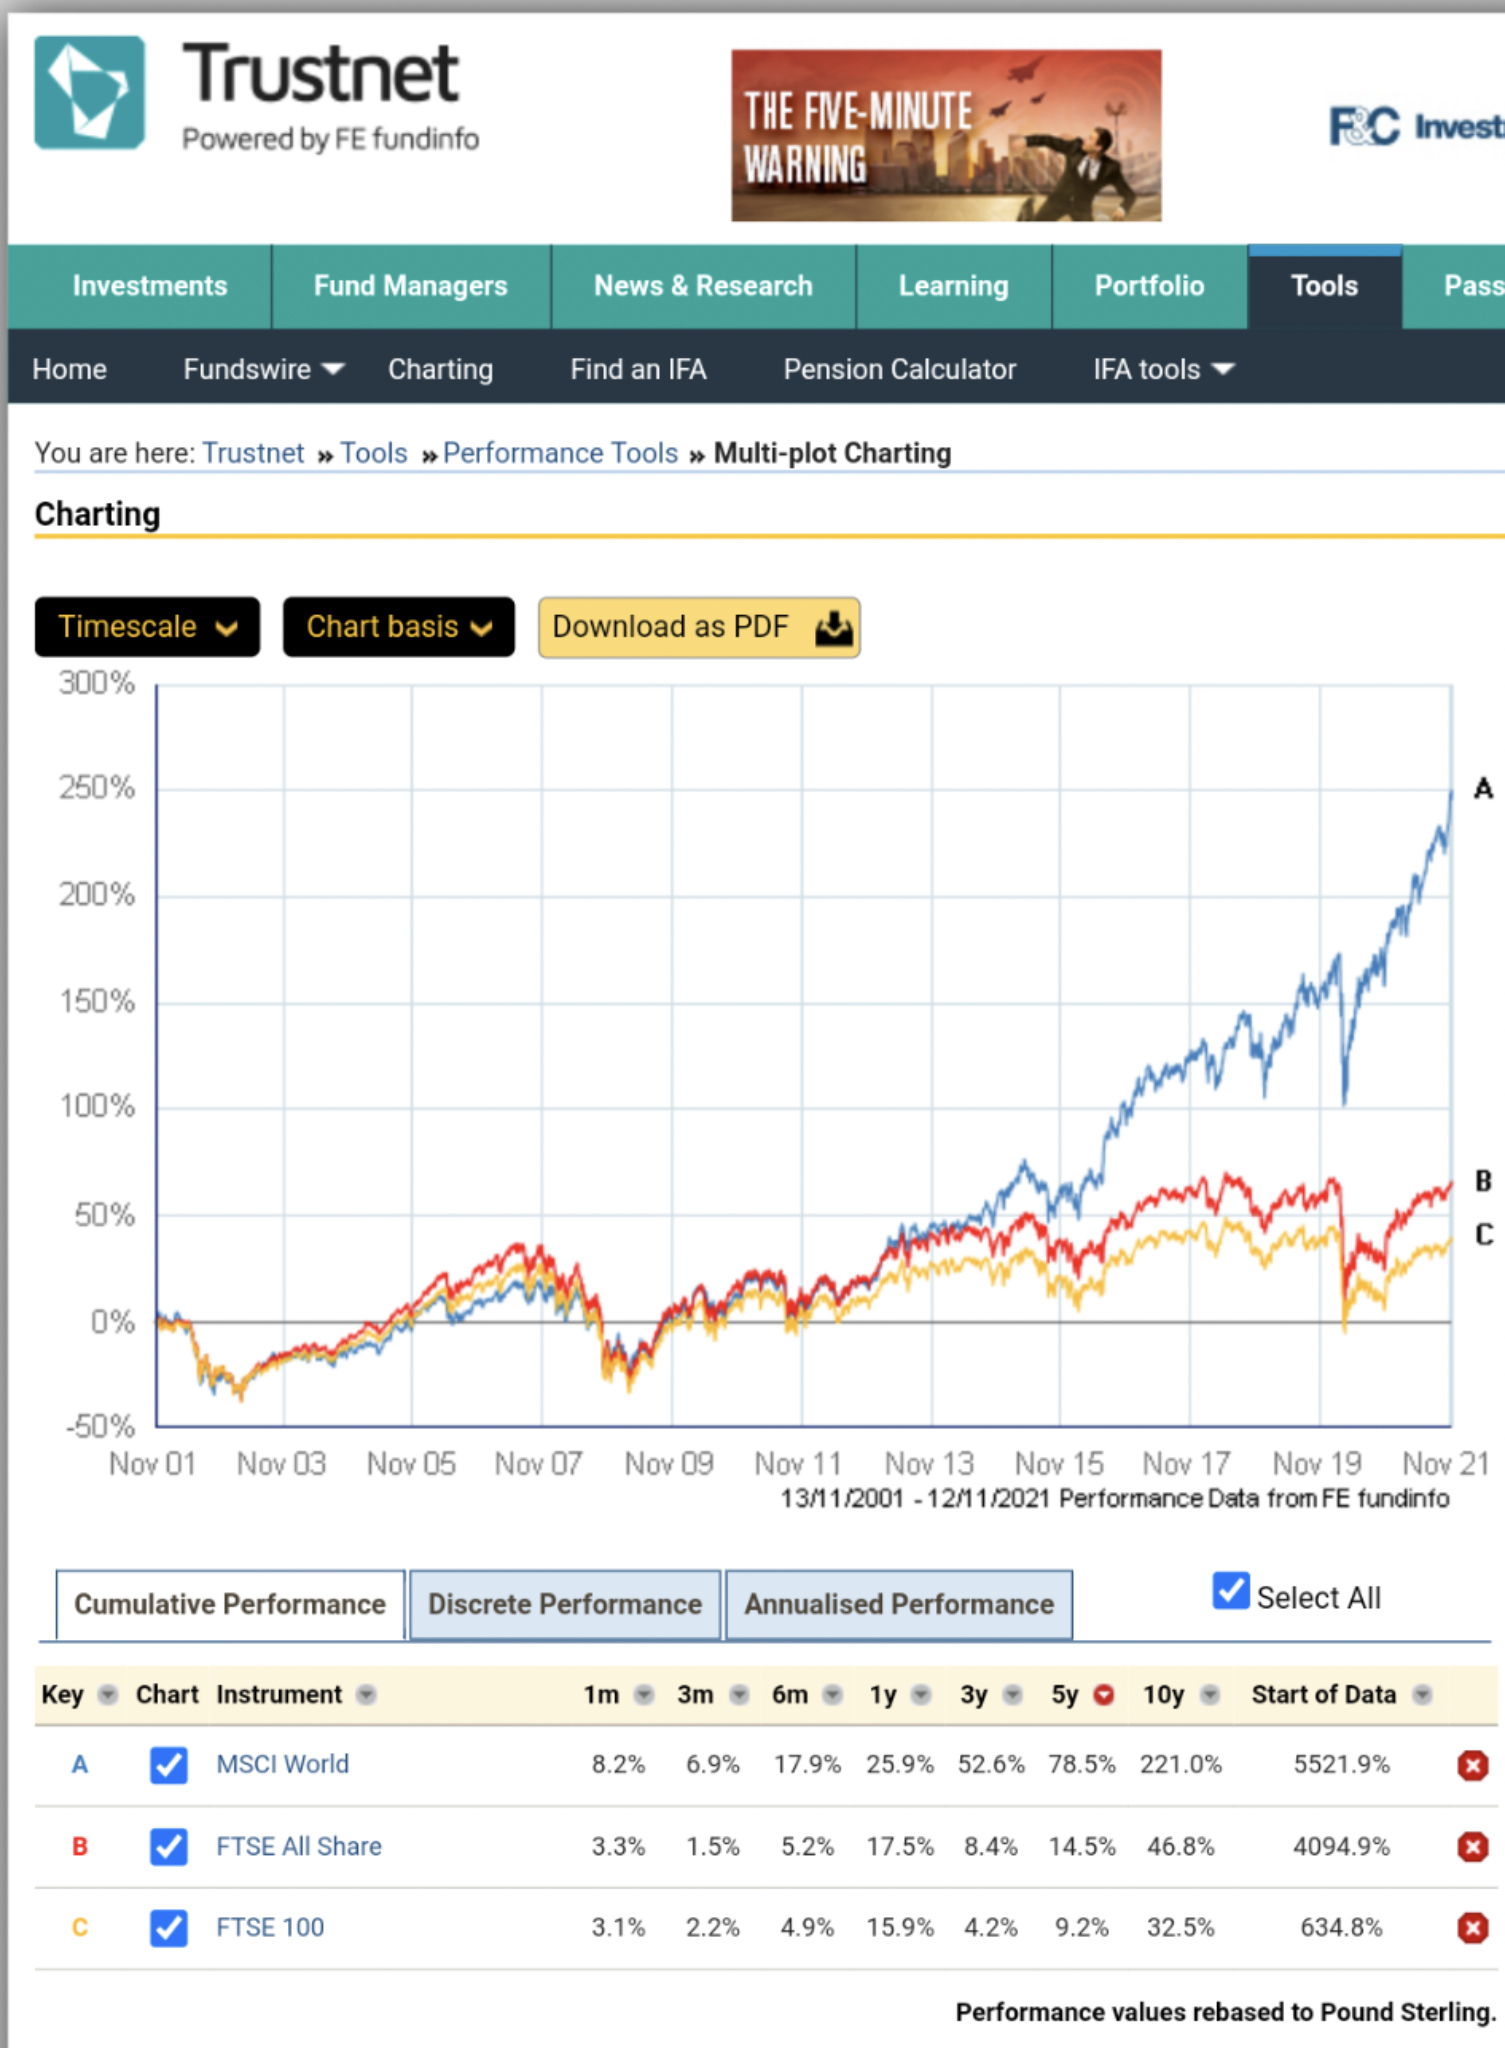
Task: Sort by 1m column arrow icon
Action: (x=645, y=1694)
